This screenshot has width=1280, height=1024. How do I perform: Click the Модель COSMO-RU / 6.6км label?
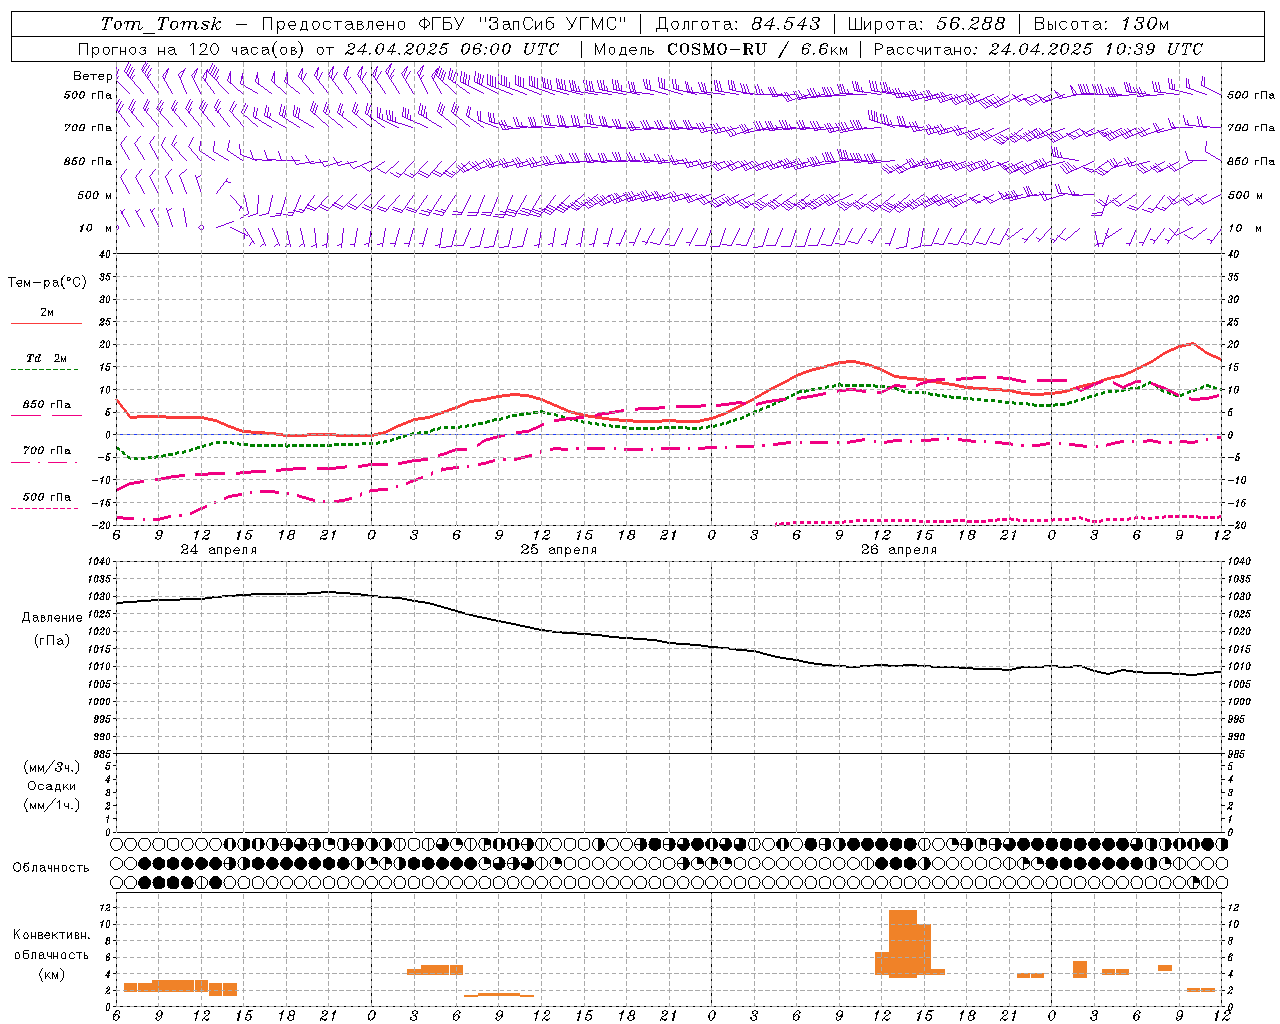click(721, 49)
